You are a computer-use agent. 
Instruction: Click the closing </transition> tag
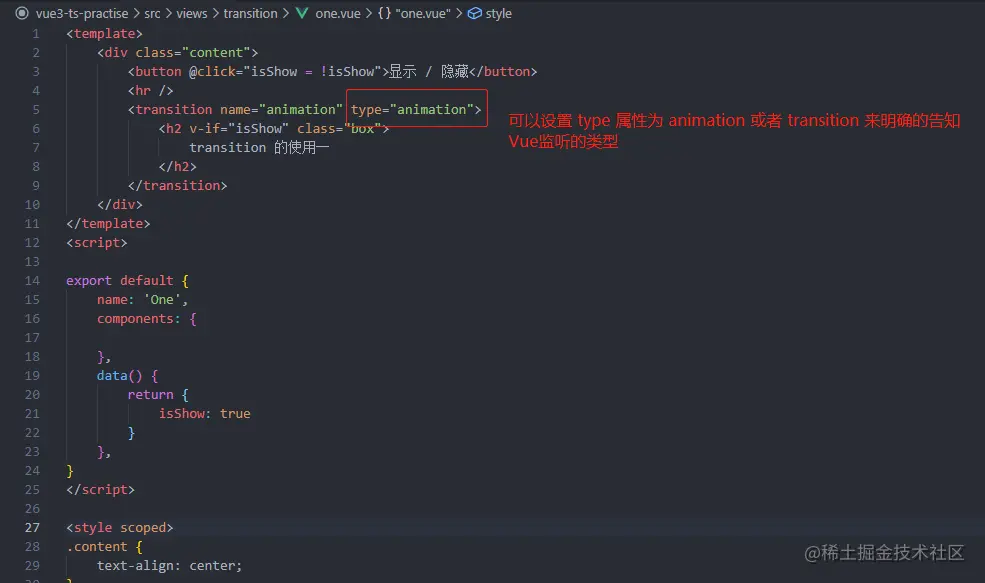(x=177, y=185)
